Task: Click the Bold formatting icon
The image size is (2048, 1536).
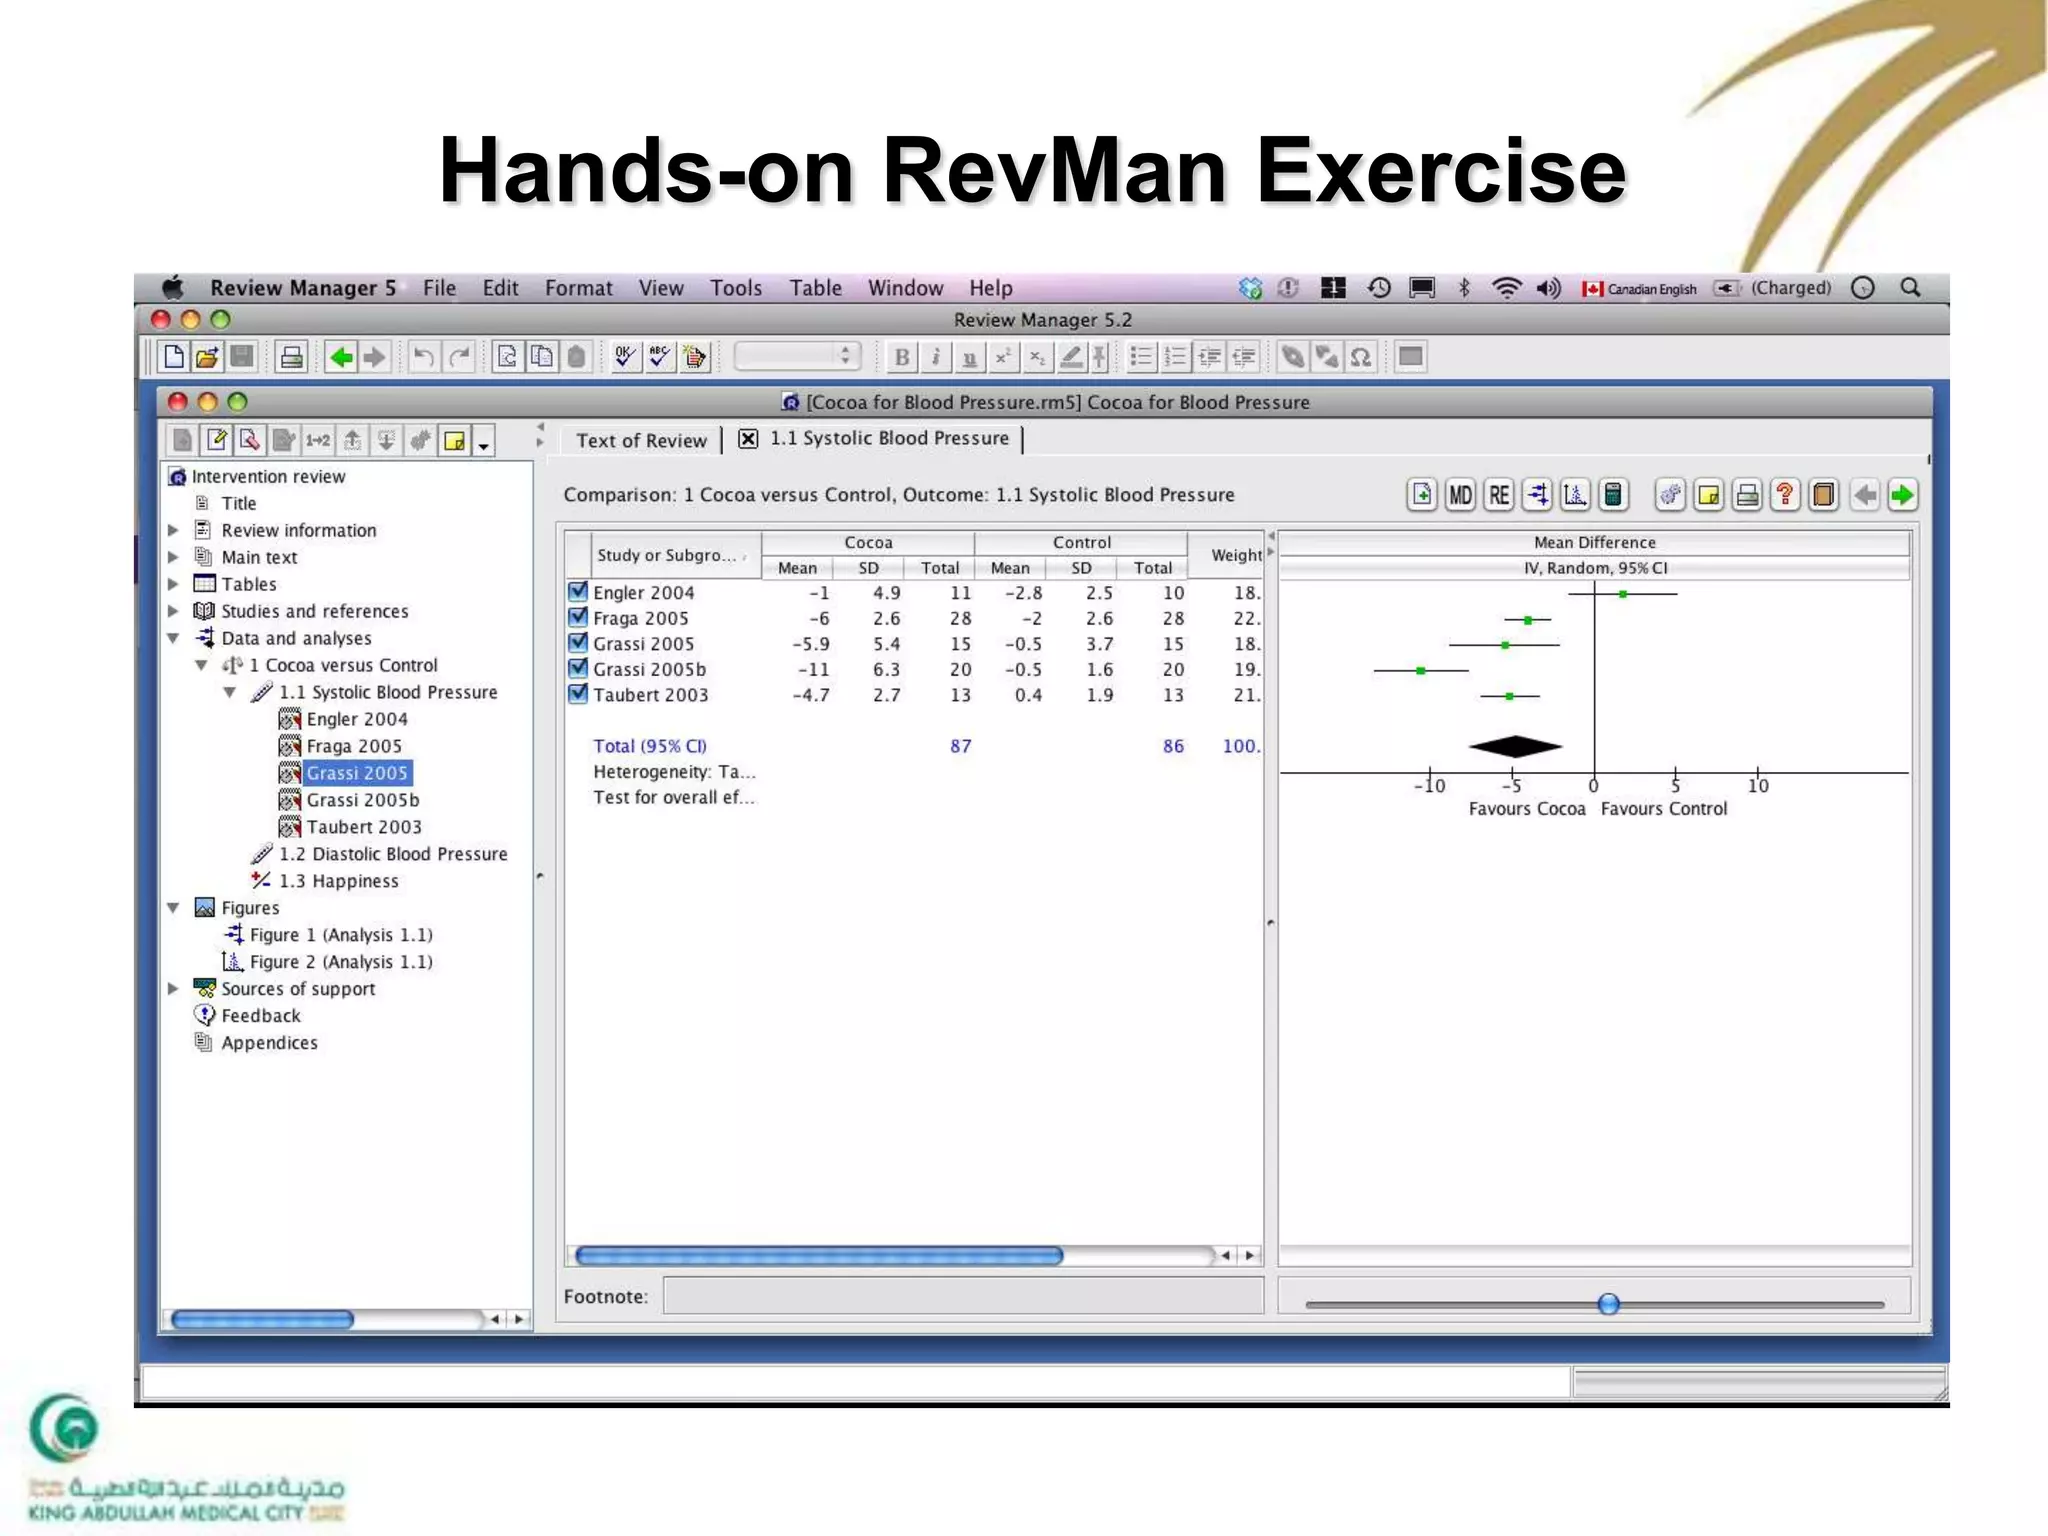Action: point(902,357)
